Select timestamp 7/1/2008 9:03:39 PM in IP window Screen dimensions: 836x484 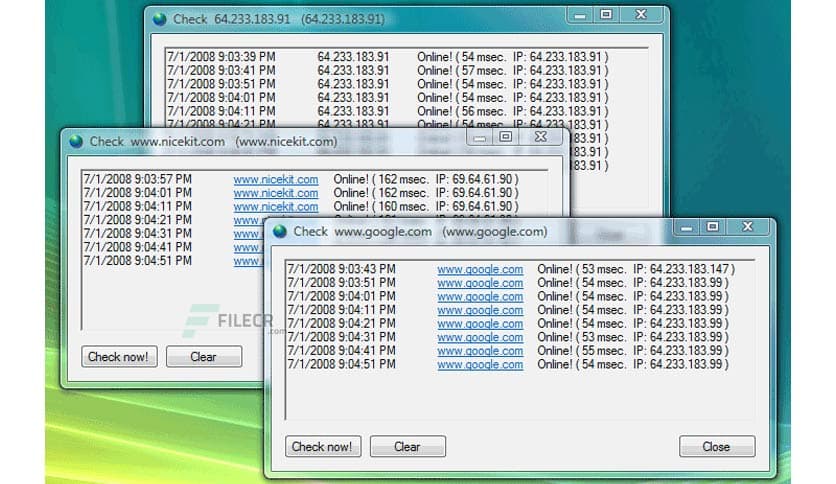point(221,57)
